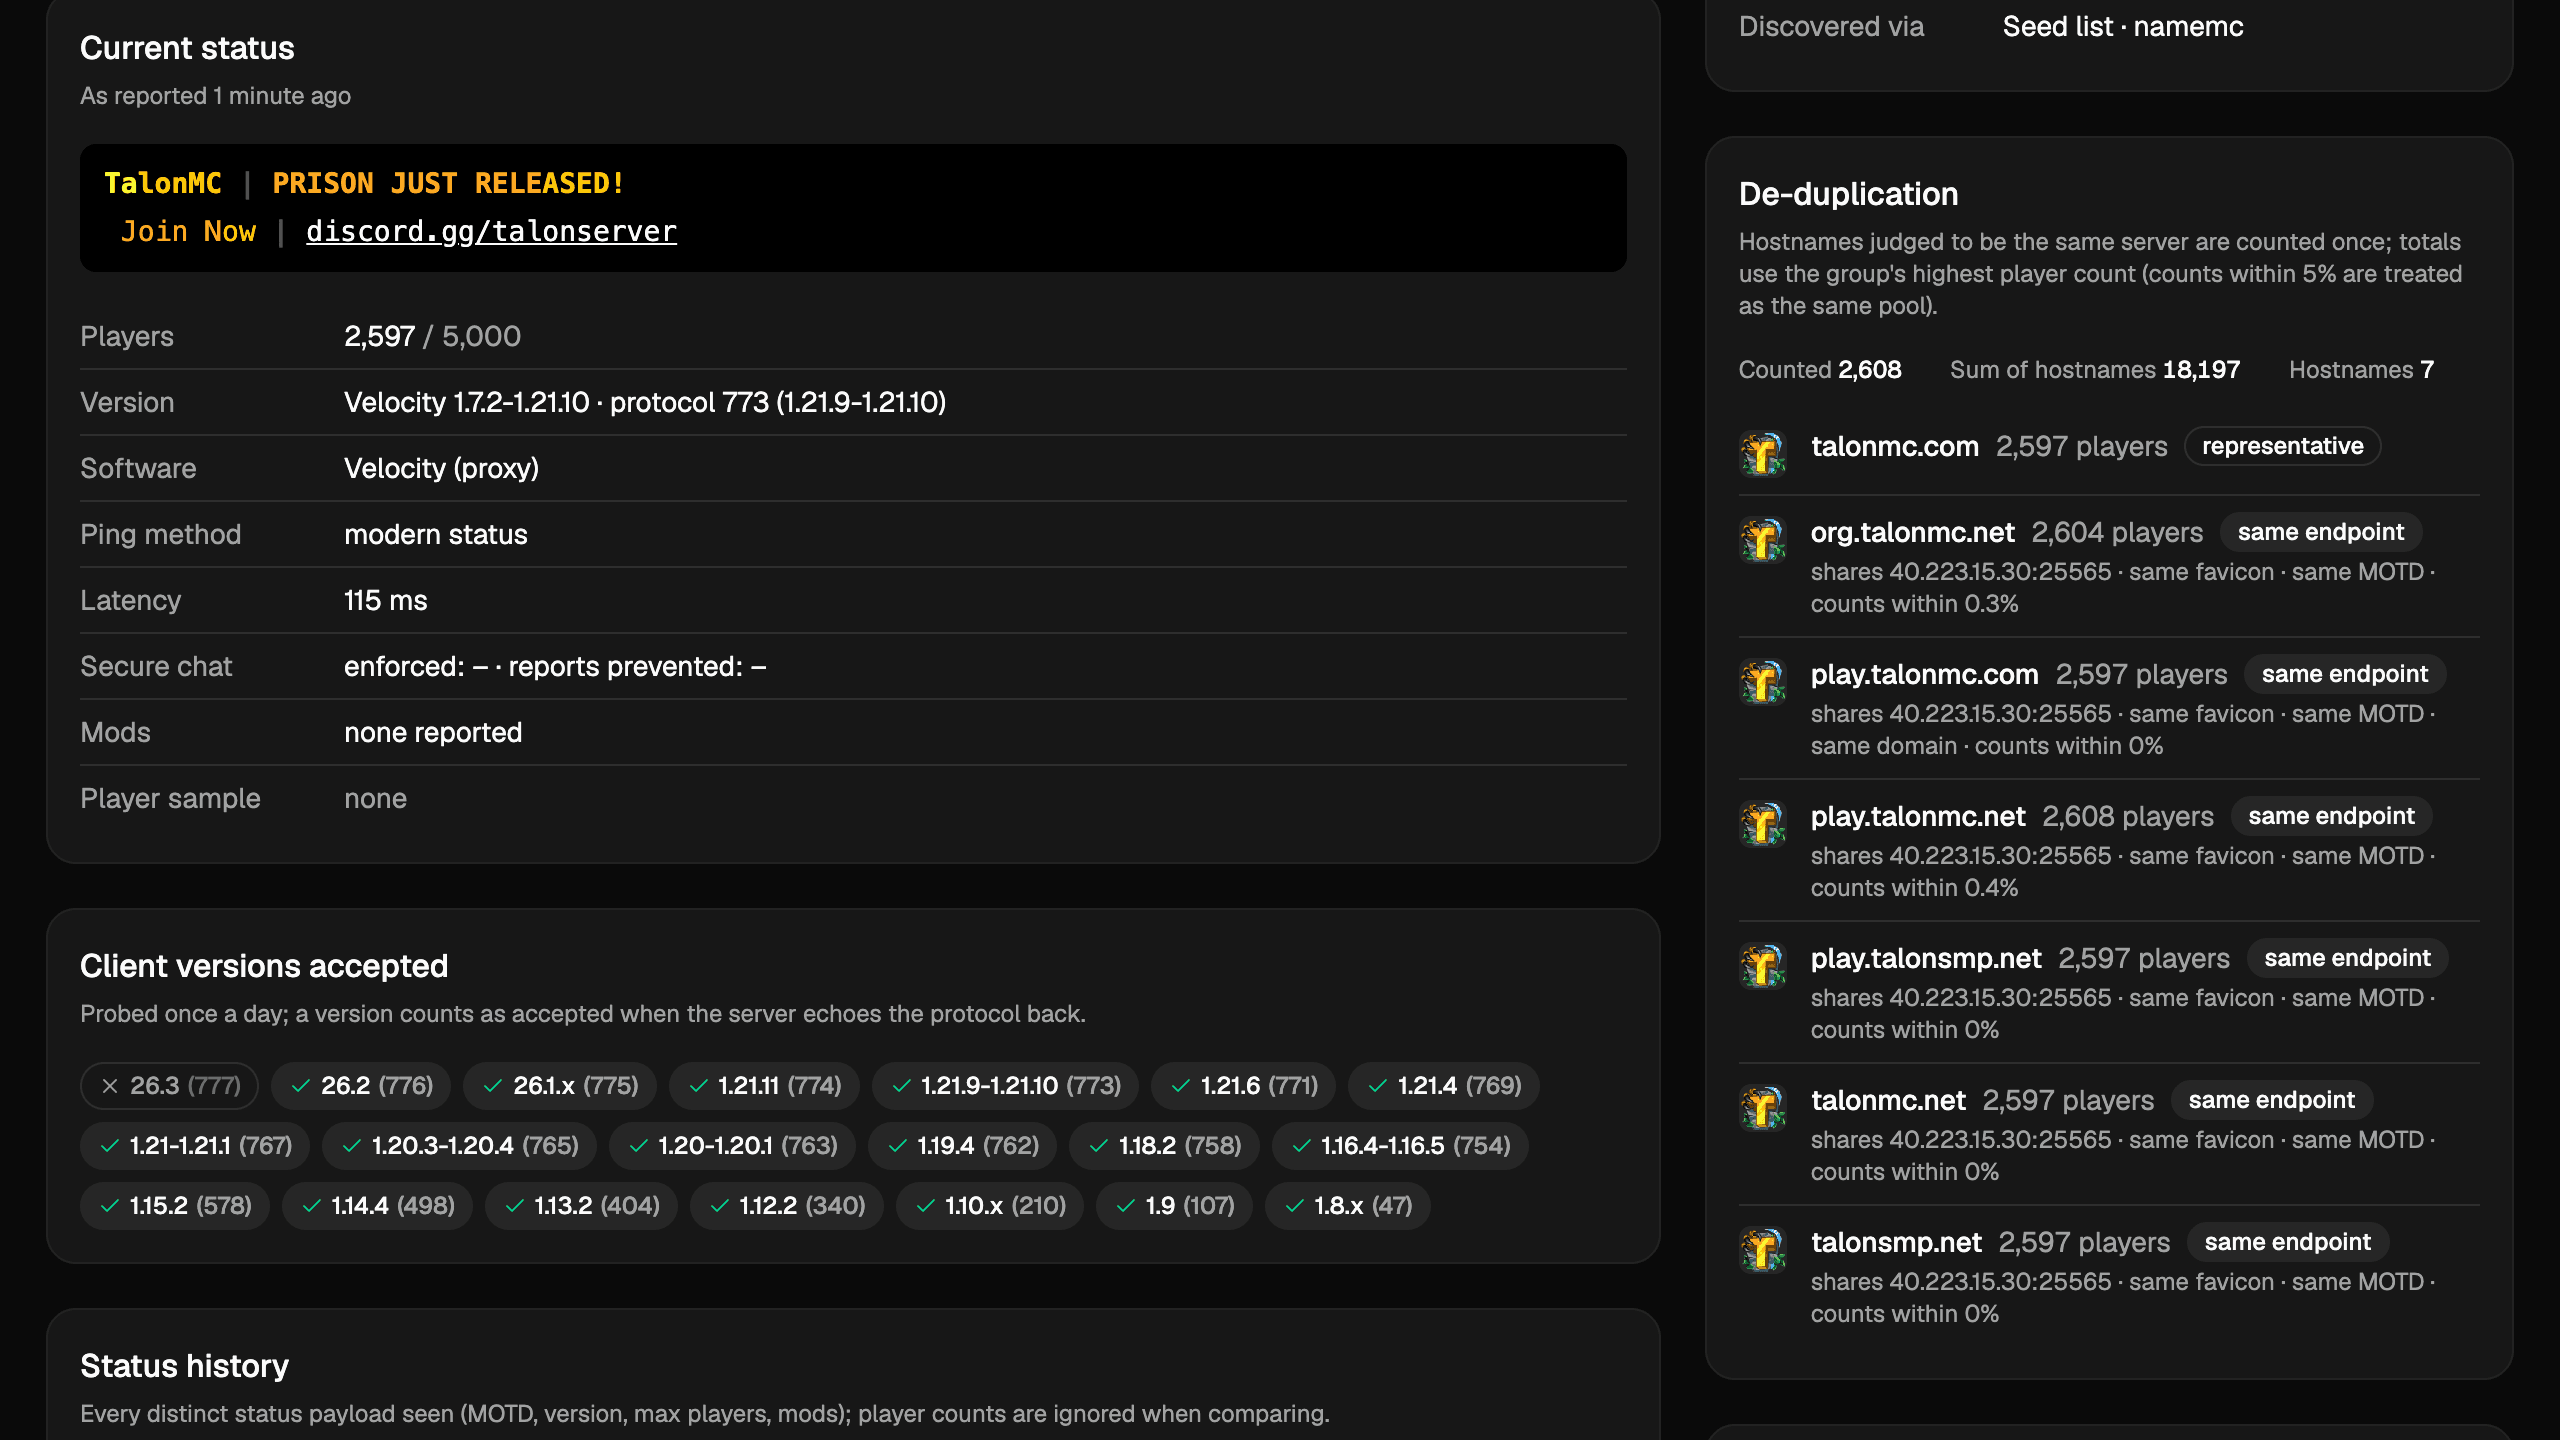The image size is (2560, 1440).
Task: Select the 1.21.9-1.21.10 (773) version chip
Action: click(x=1005, y=1086)
